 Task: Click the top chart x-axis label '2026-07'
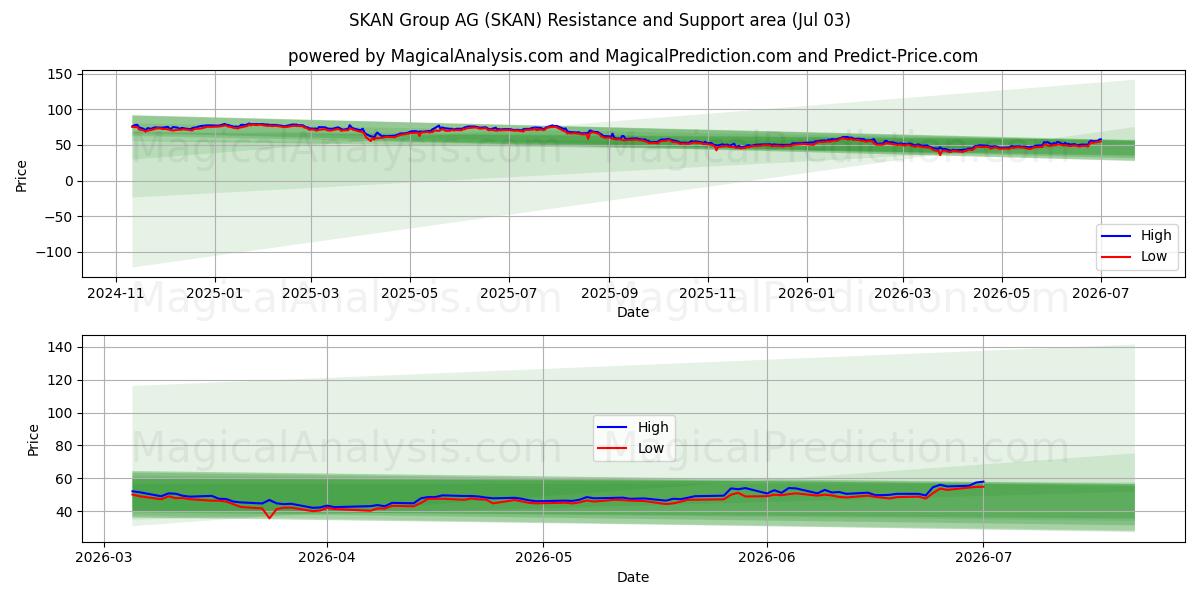click(x=1100, y=294)
